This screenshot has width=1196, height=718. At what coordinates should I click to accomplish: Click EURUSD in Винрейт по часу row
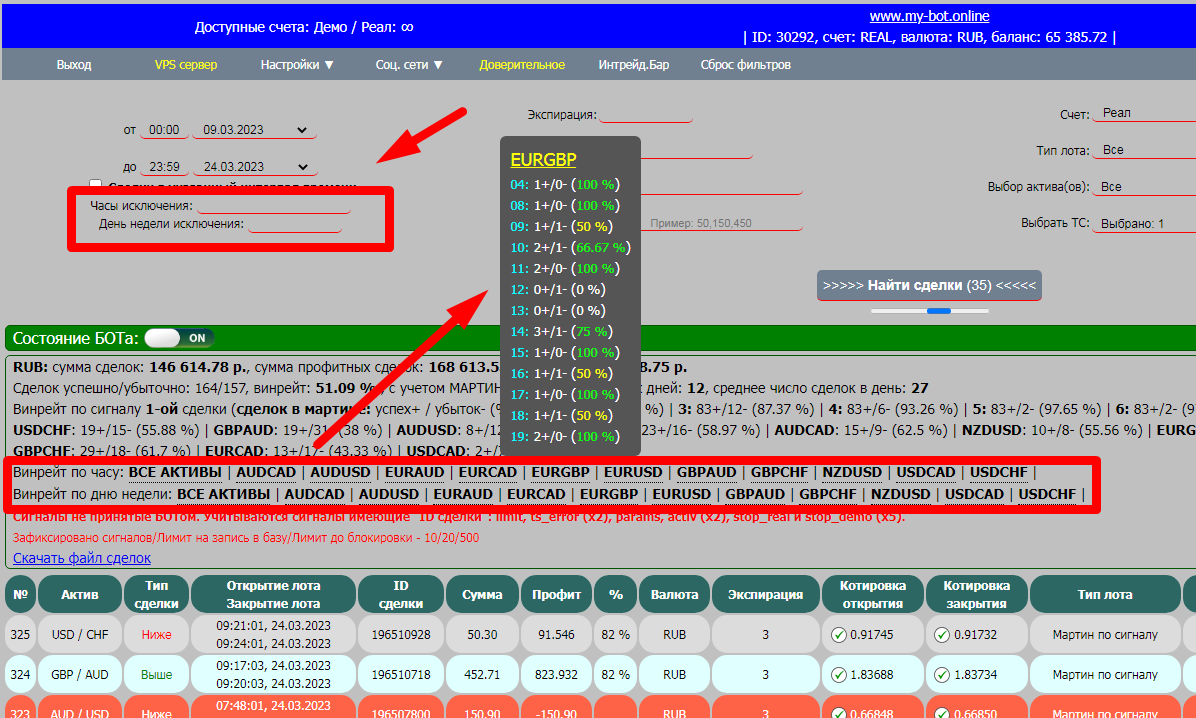pos(633,472)
